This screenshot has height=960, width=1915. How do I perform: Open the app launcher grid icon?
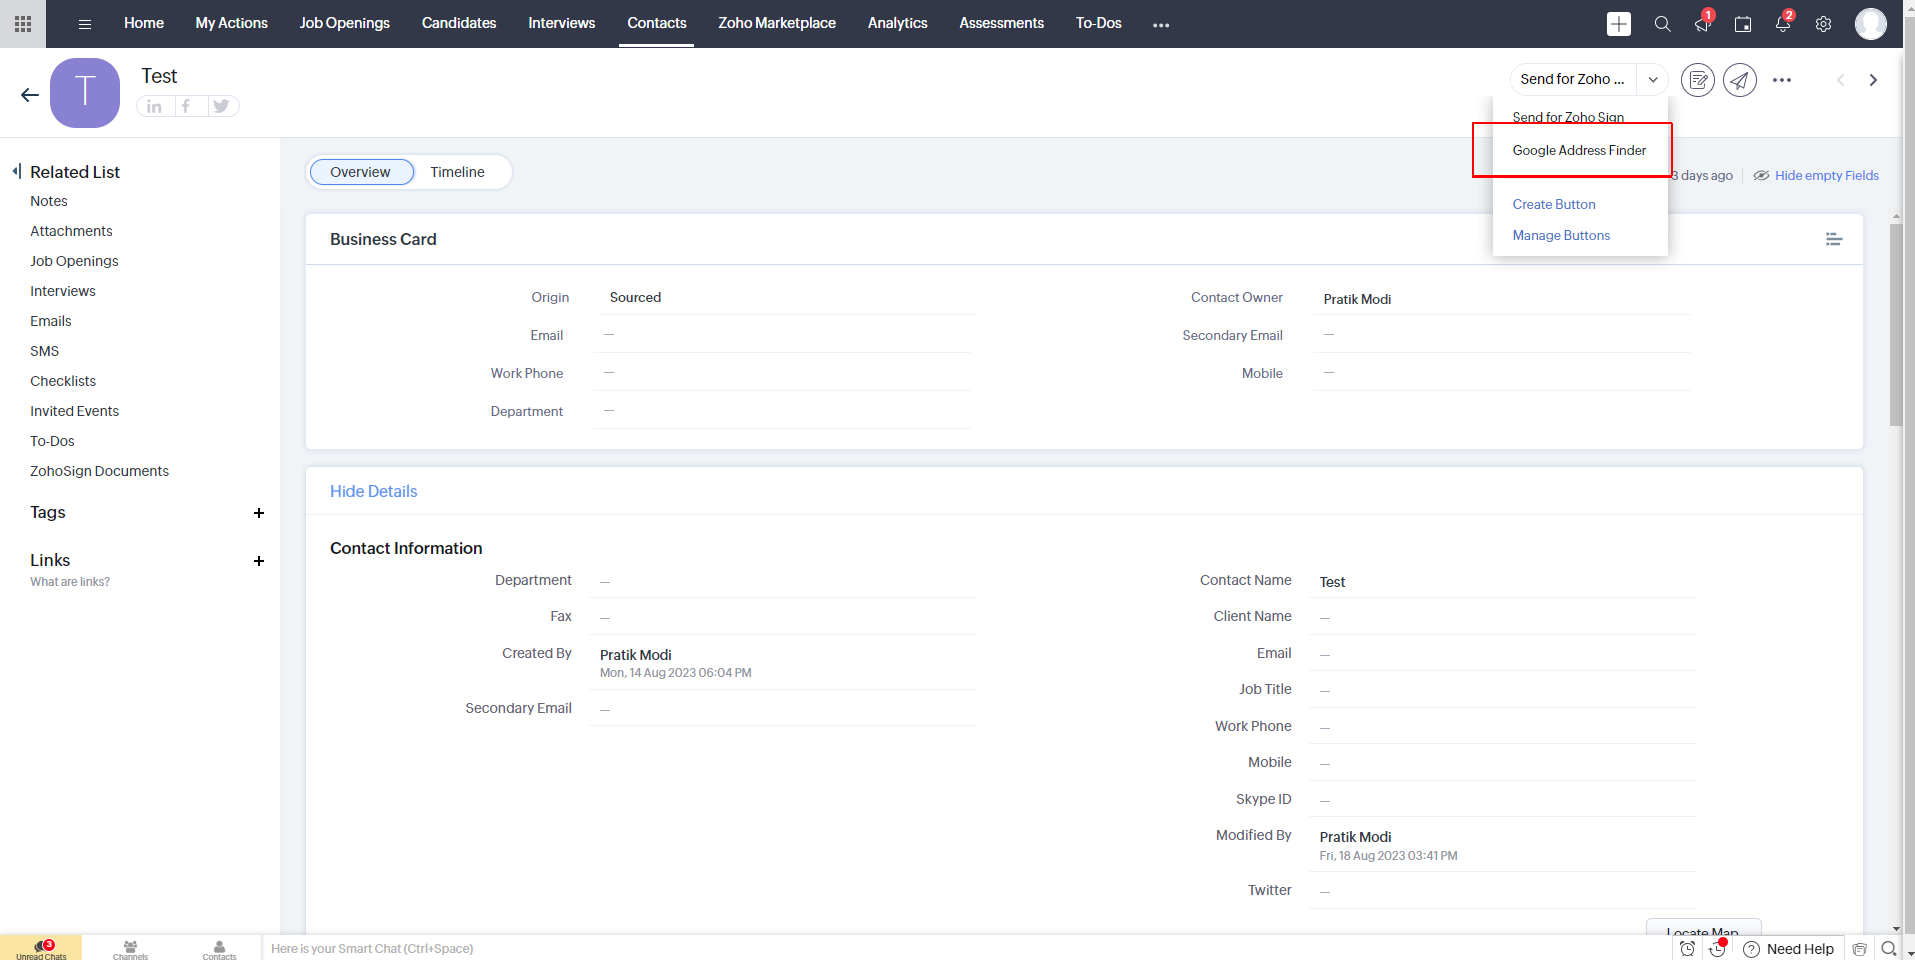point(22,24)
